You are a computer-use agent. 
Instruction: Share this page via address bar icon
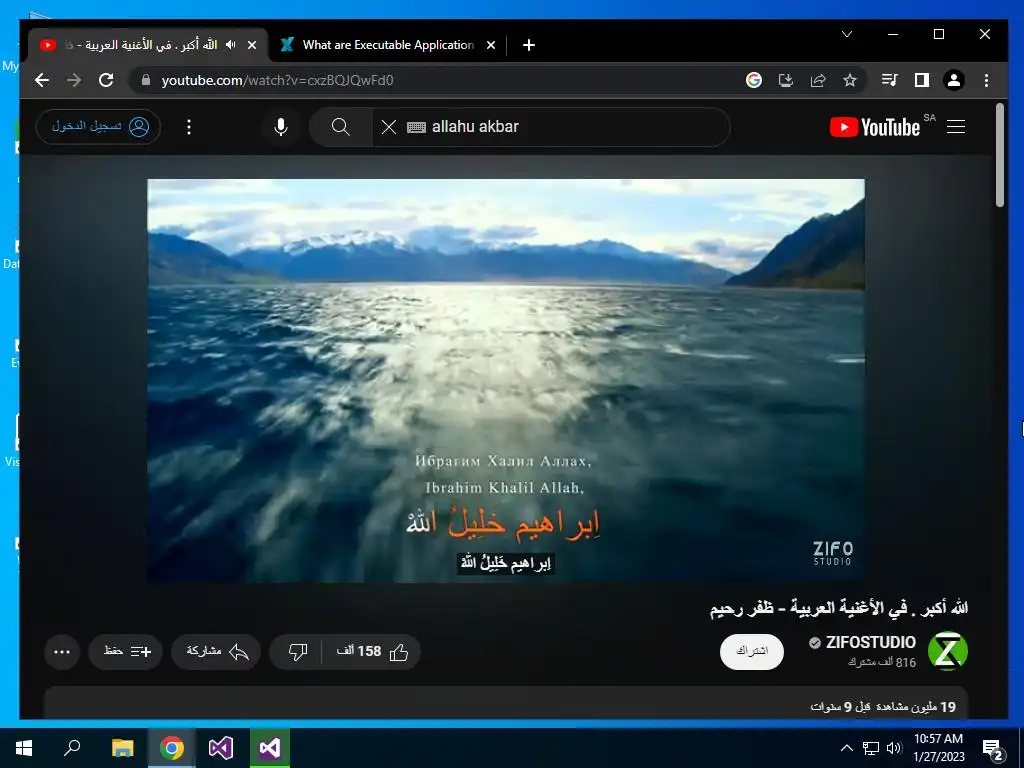818,80
